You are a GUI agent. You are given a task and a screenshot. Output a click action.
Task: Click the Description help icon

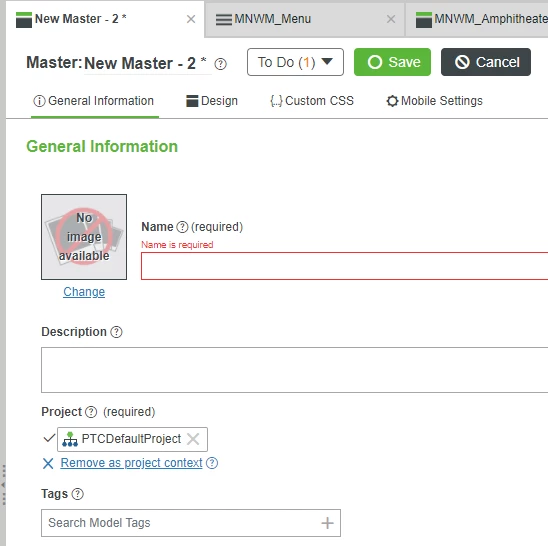116,332
